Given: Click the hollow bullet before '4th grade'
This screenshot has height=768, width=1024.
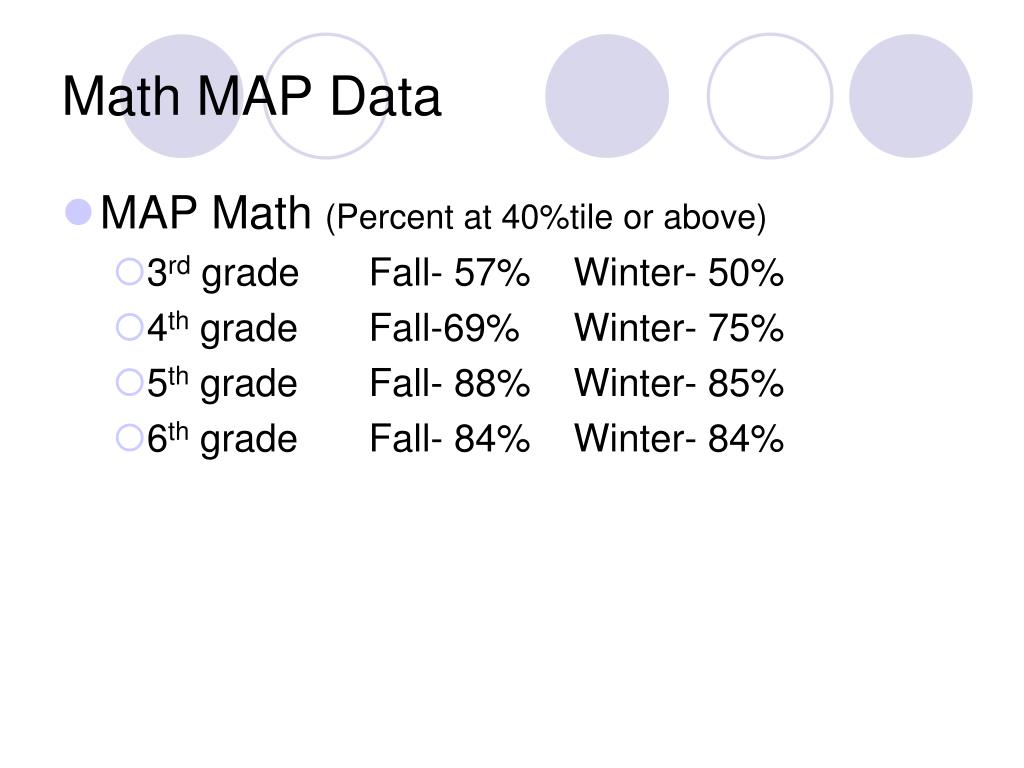Looking at the screenshot, I should click(x=129, y=327).
